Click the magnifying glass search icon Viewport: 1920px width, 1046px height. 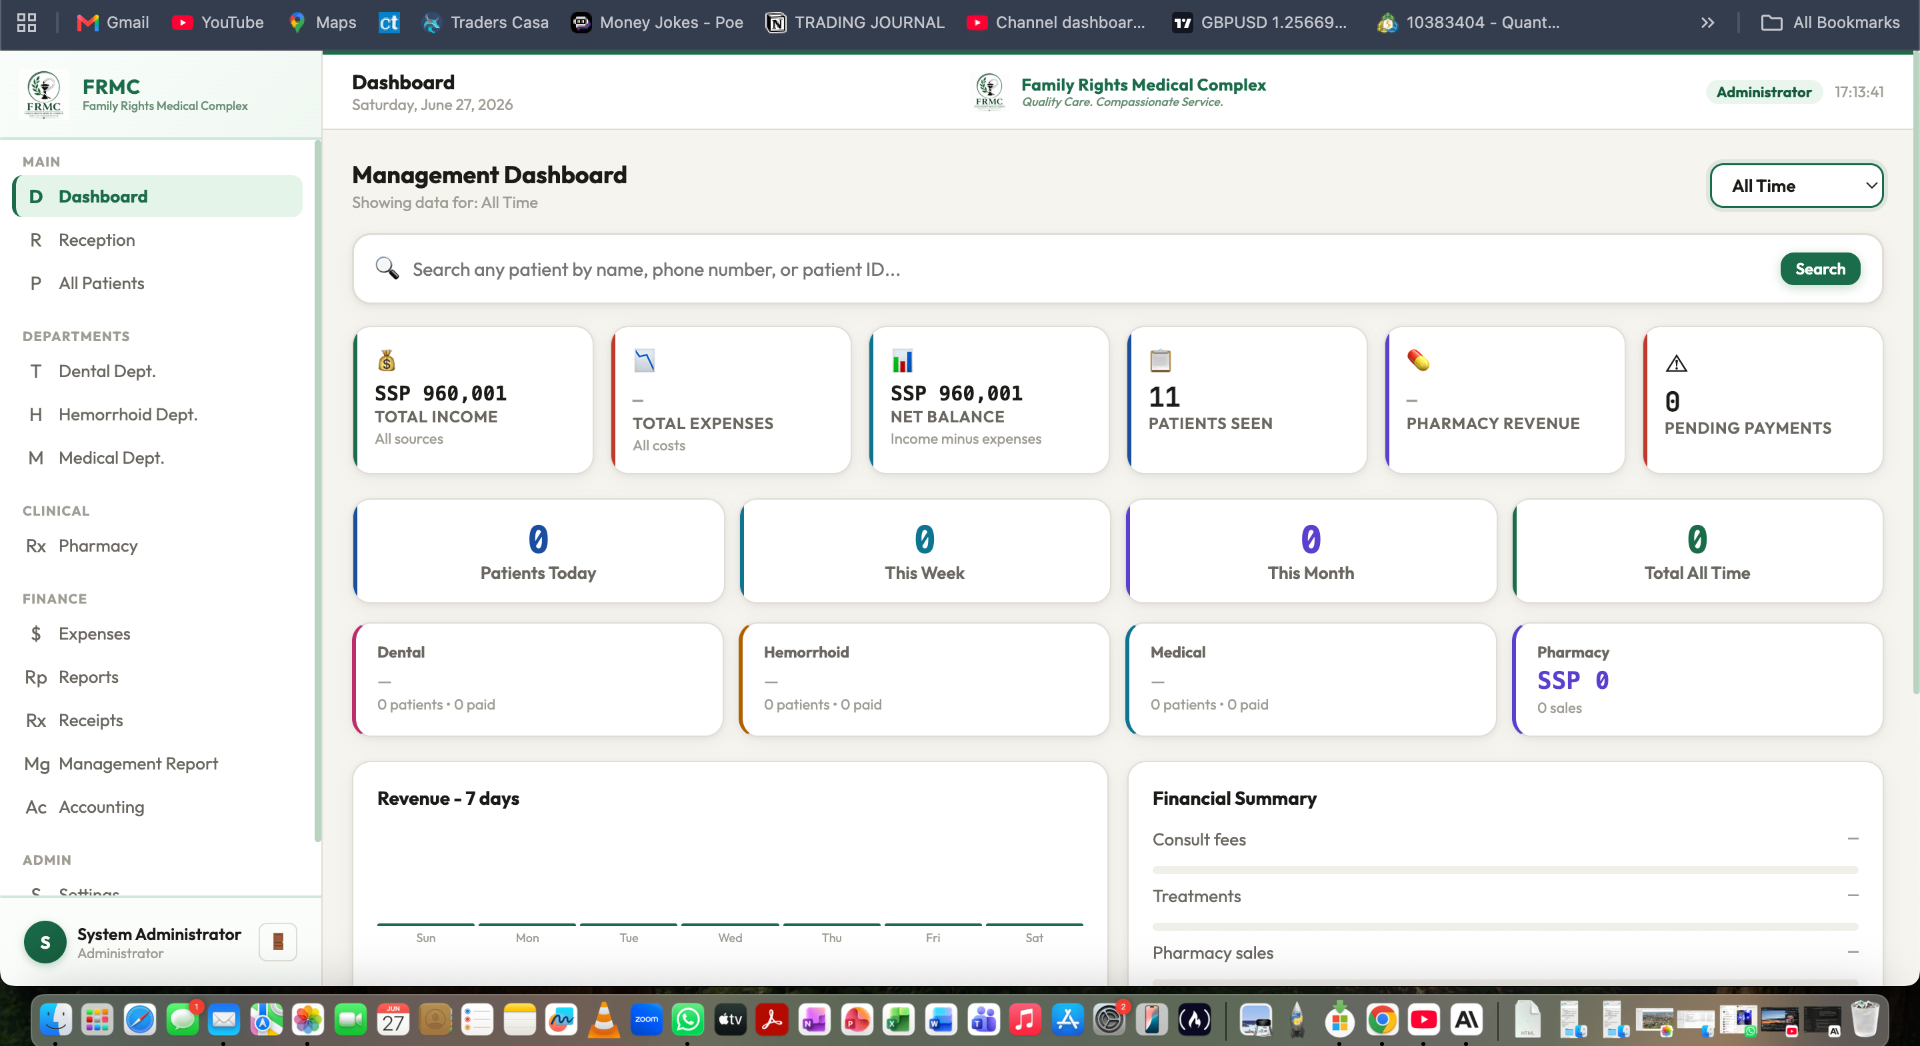coord(387,268)
